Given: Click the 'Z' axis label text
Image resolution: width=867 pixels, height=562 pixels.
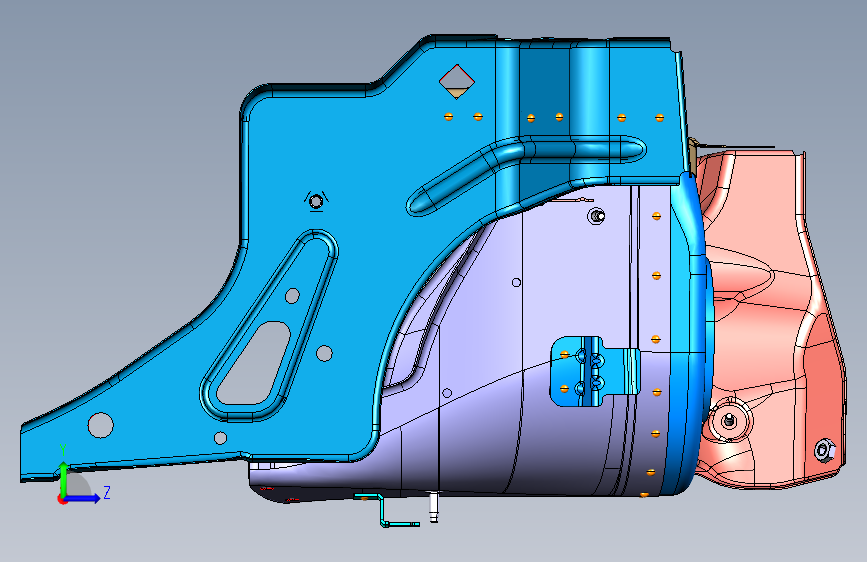Looking at the screenshot, I should [x=107, y=492].
